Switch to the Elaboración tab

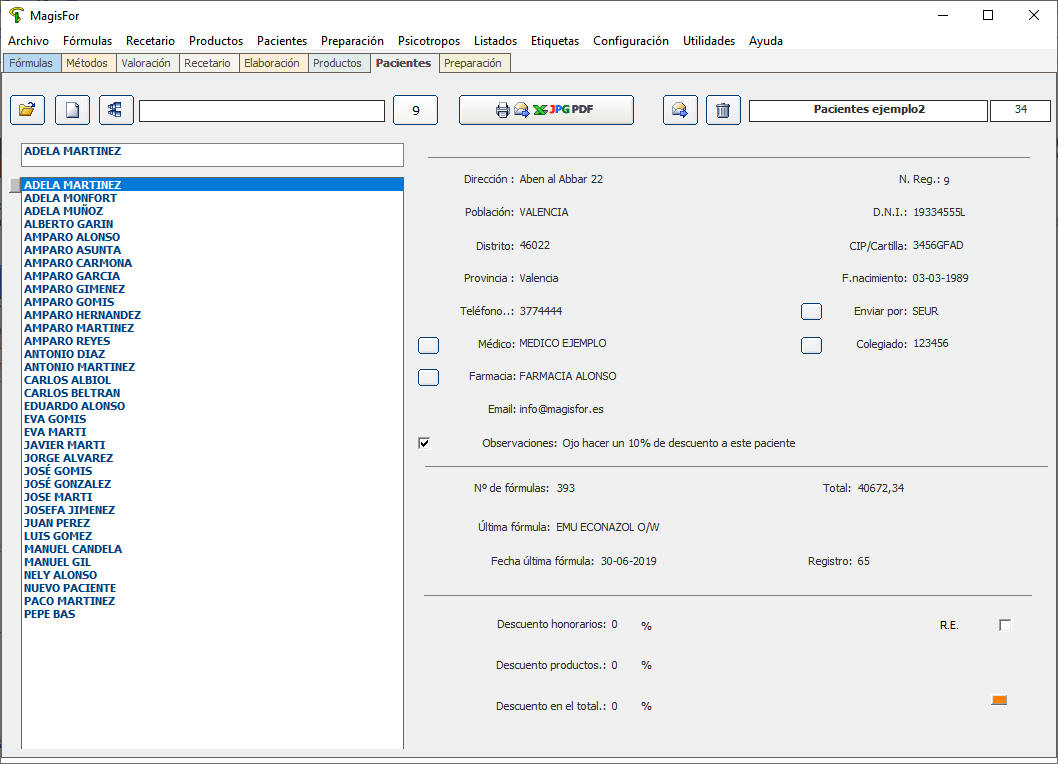(271, 63)
